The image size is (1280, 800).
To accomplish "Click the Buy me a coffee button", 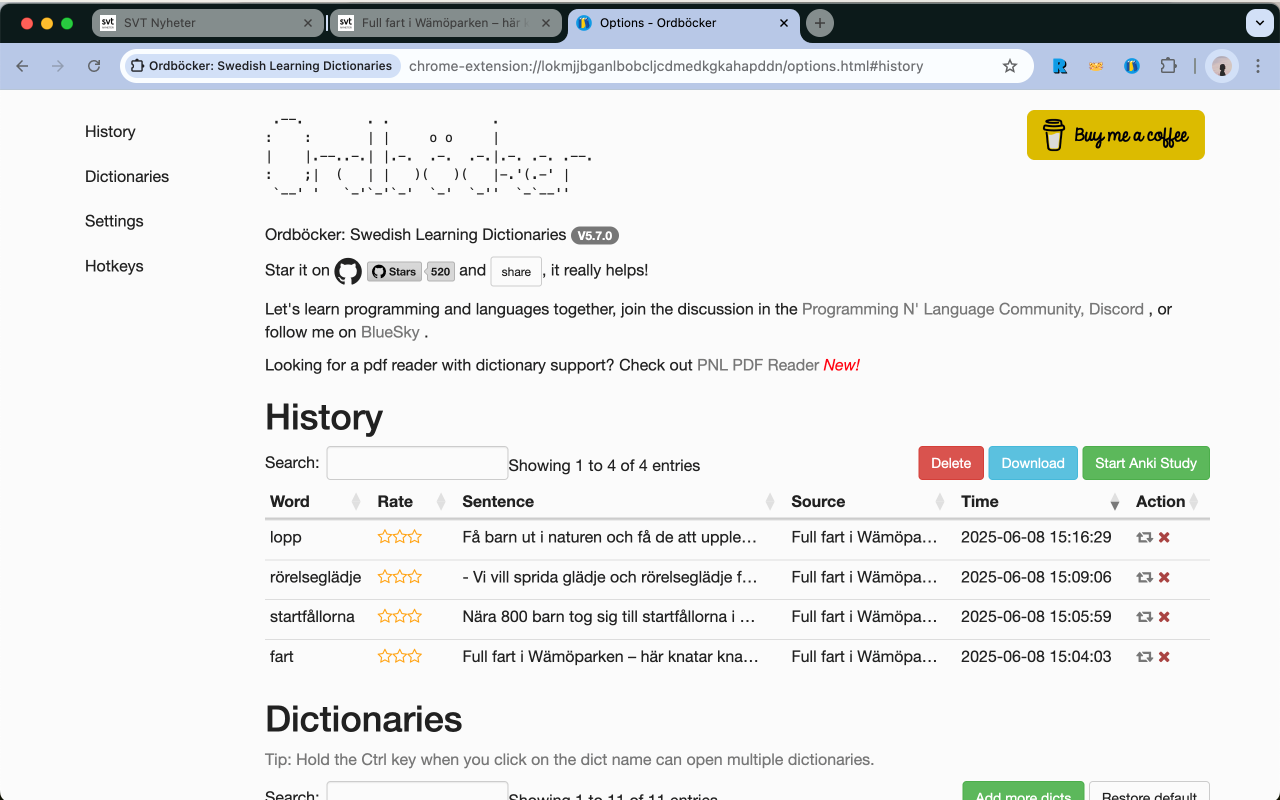I will [1116, 135].
